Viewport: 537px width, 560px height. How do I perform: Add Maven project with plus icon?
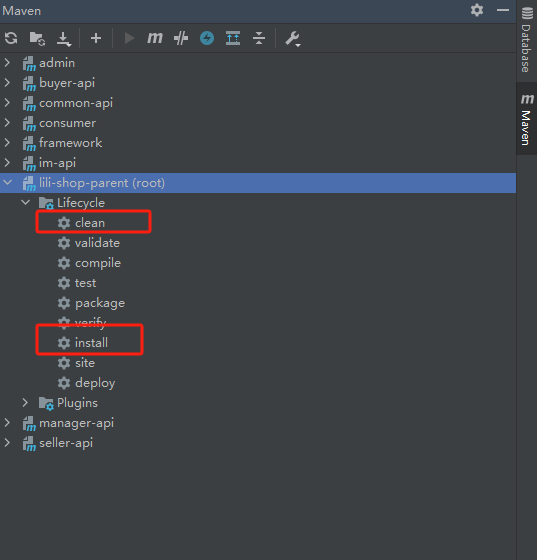(96, 38)
